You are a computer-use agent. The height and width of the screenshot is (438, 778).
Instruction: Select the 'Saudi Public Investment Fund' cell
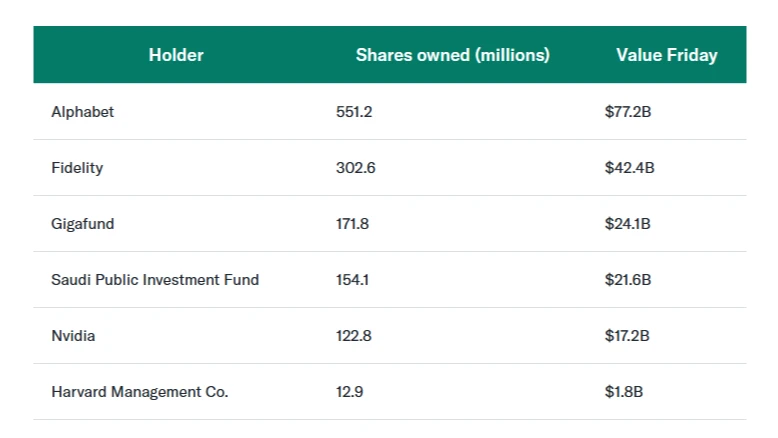tap(155, 280)
